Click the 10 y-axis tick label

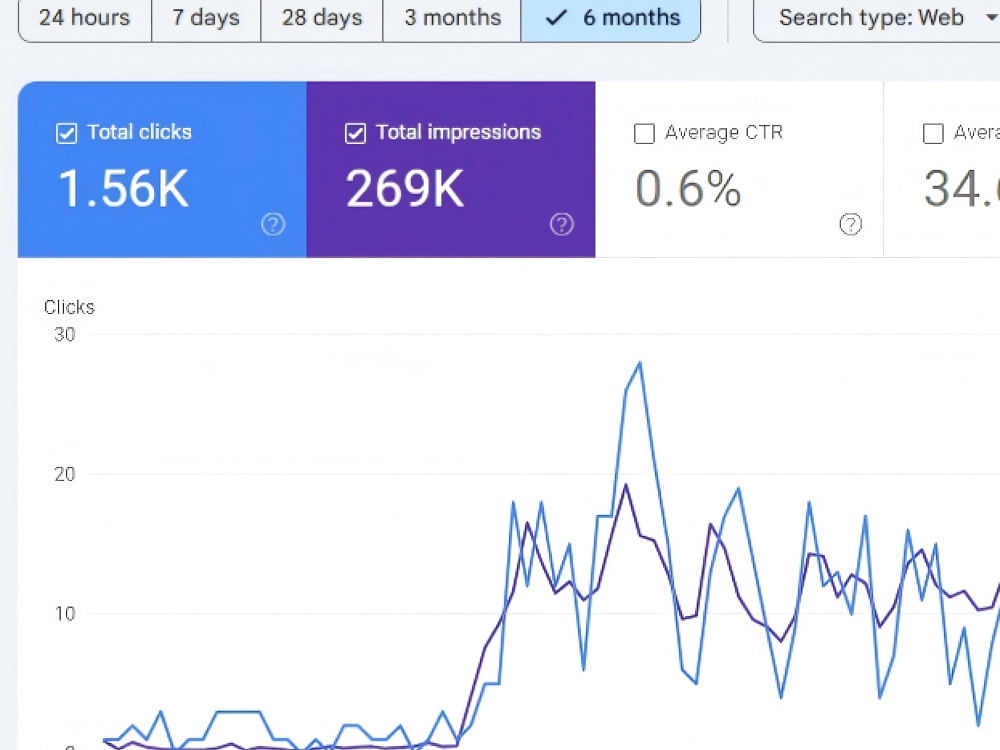pyautogui.click(x=64, y=614)
